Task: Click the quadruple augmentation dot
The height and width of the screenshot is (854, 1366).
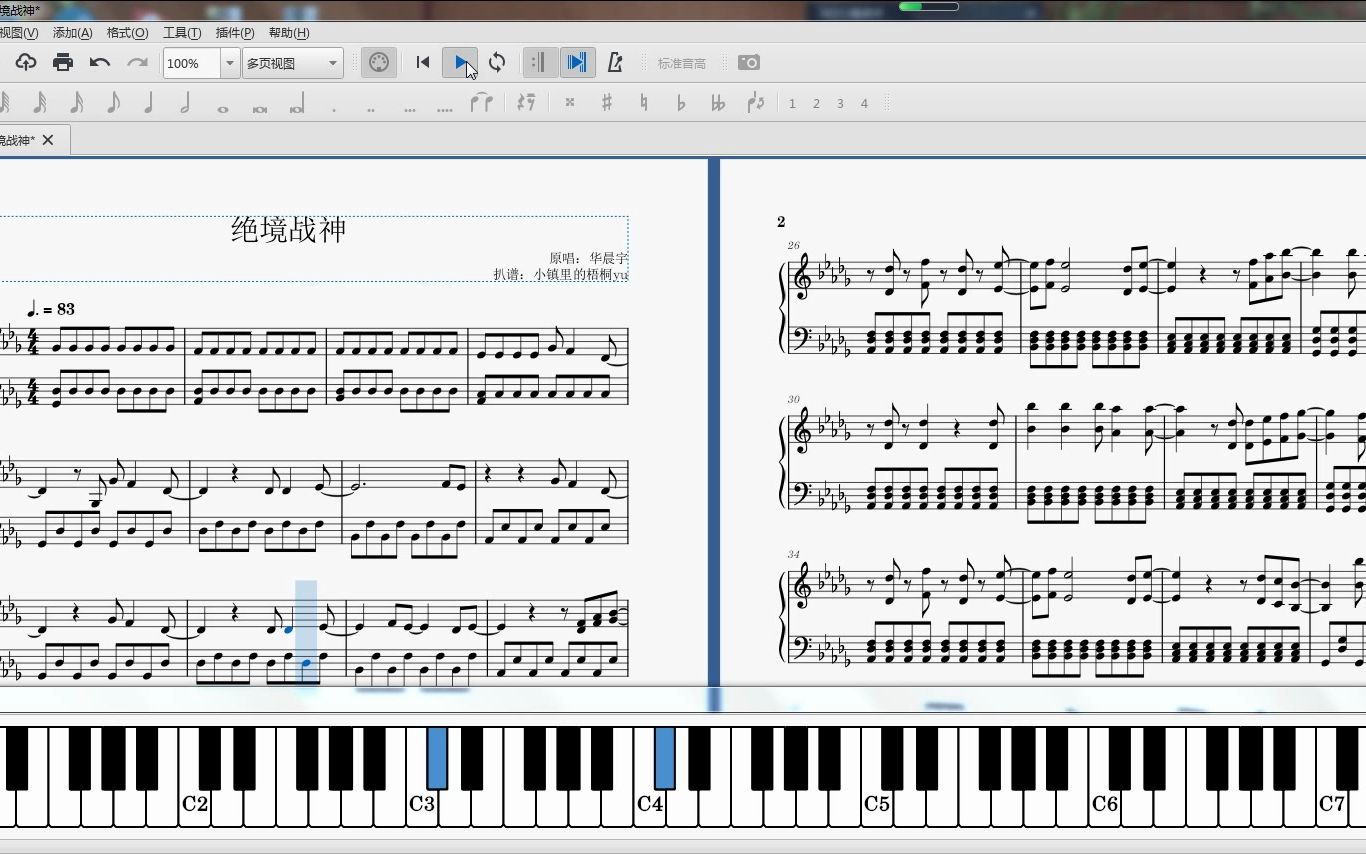Action: point(446,108)
